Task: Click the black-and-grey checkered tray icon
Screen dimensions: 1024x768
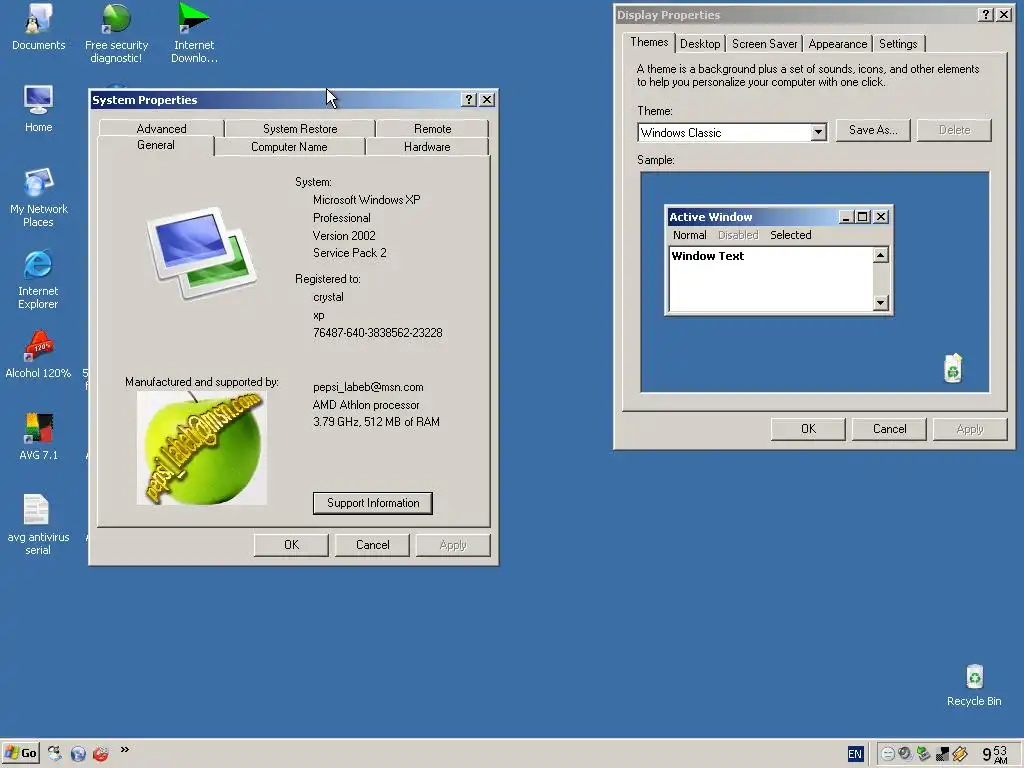Action: (x=942, y=754)
